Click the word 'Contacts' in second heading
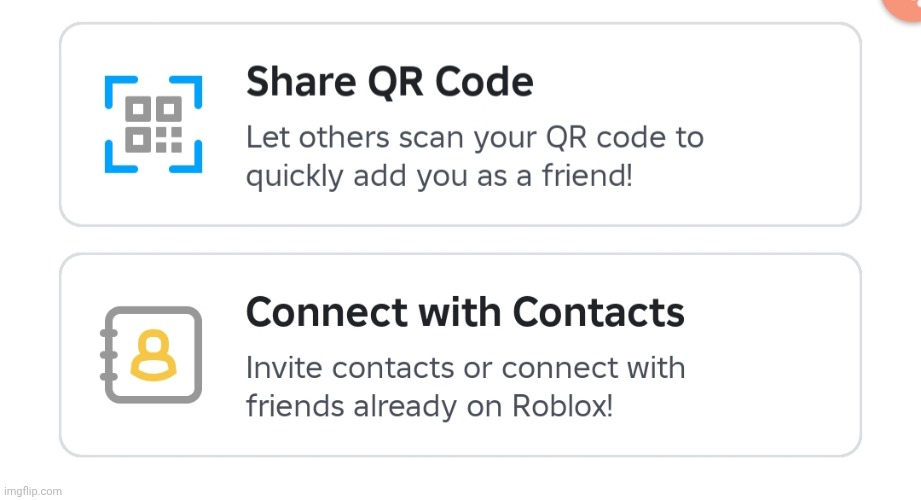The image size is (921, 500). click(x=599, y=311)
